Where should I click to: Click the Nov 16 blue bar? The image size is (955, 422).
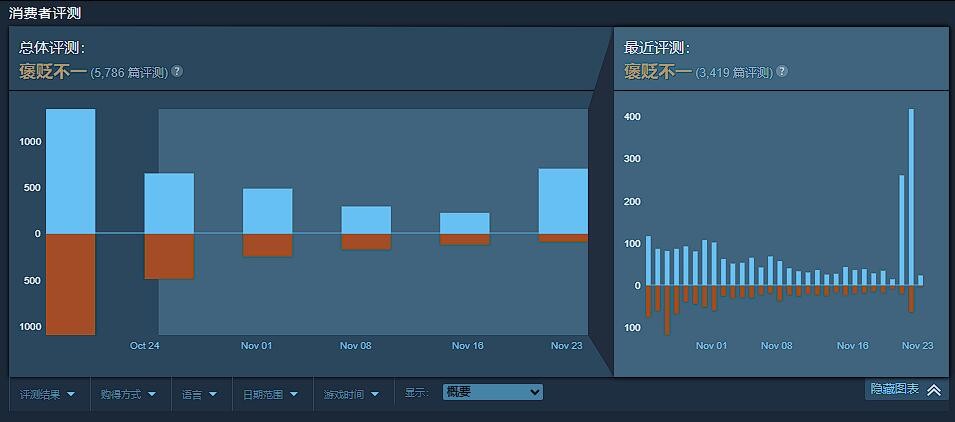[x=465, y=223]
